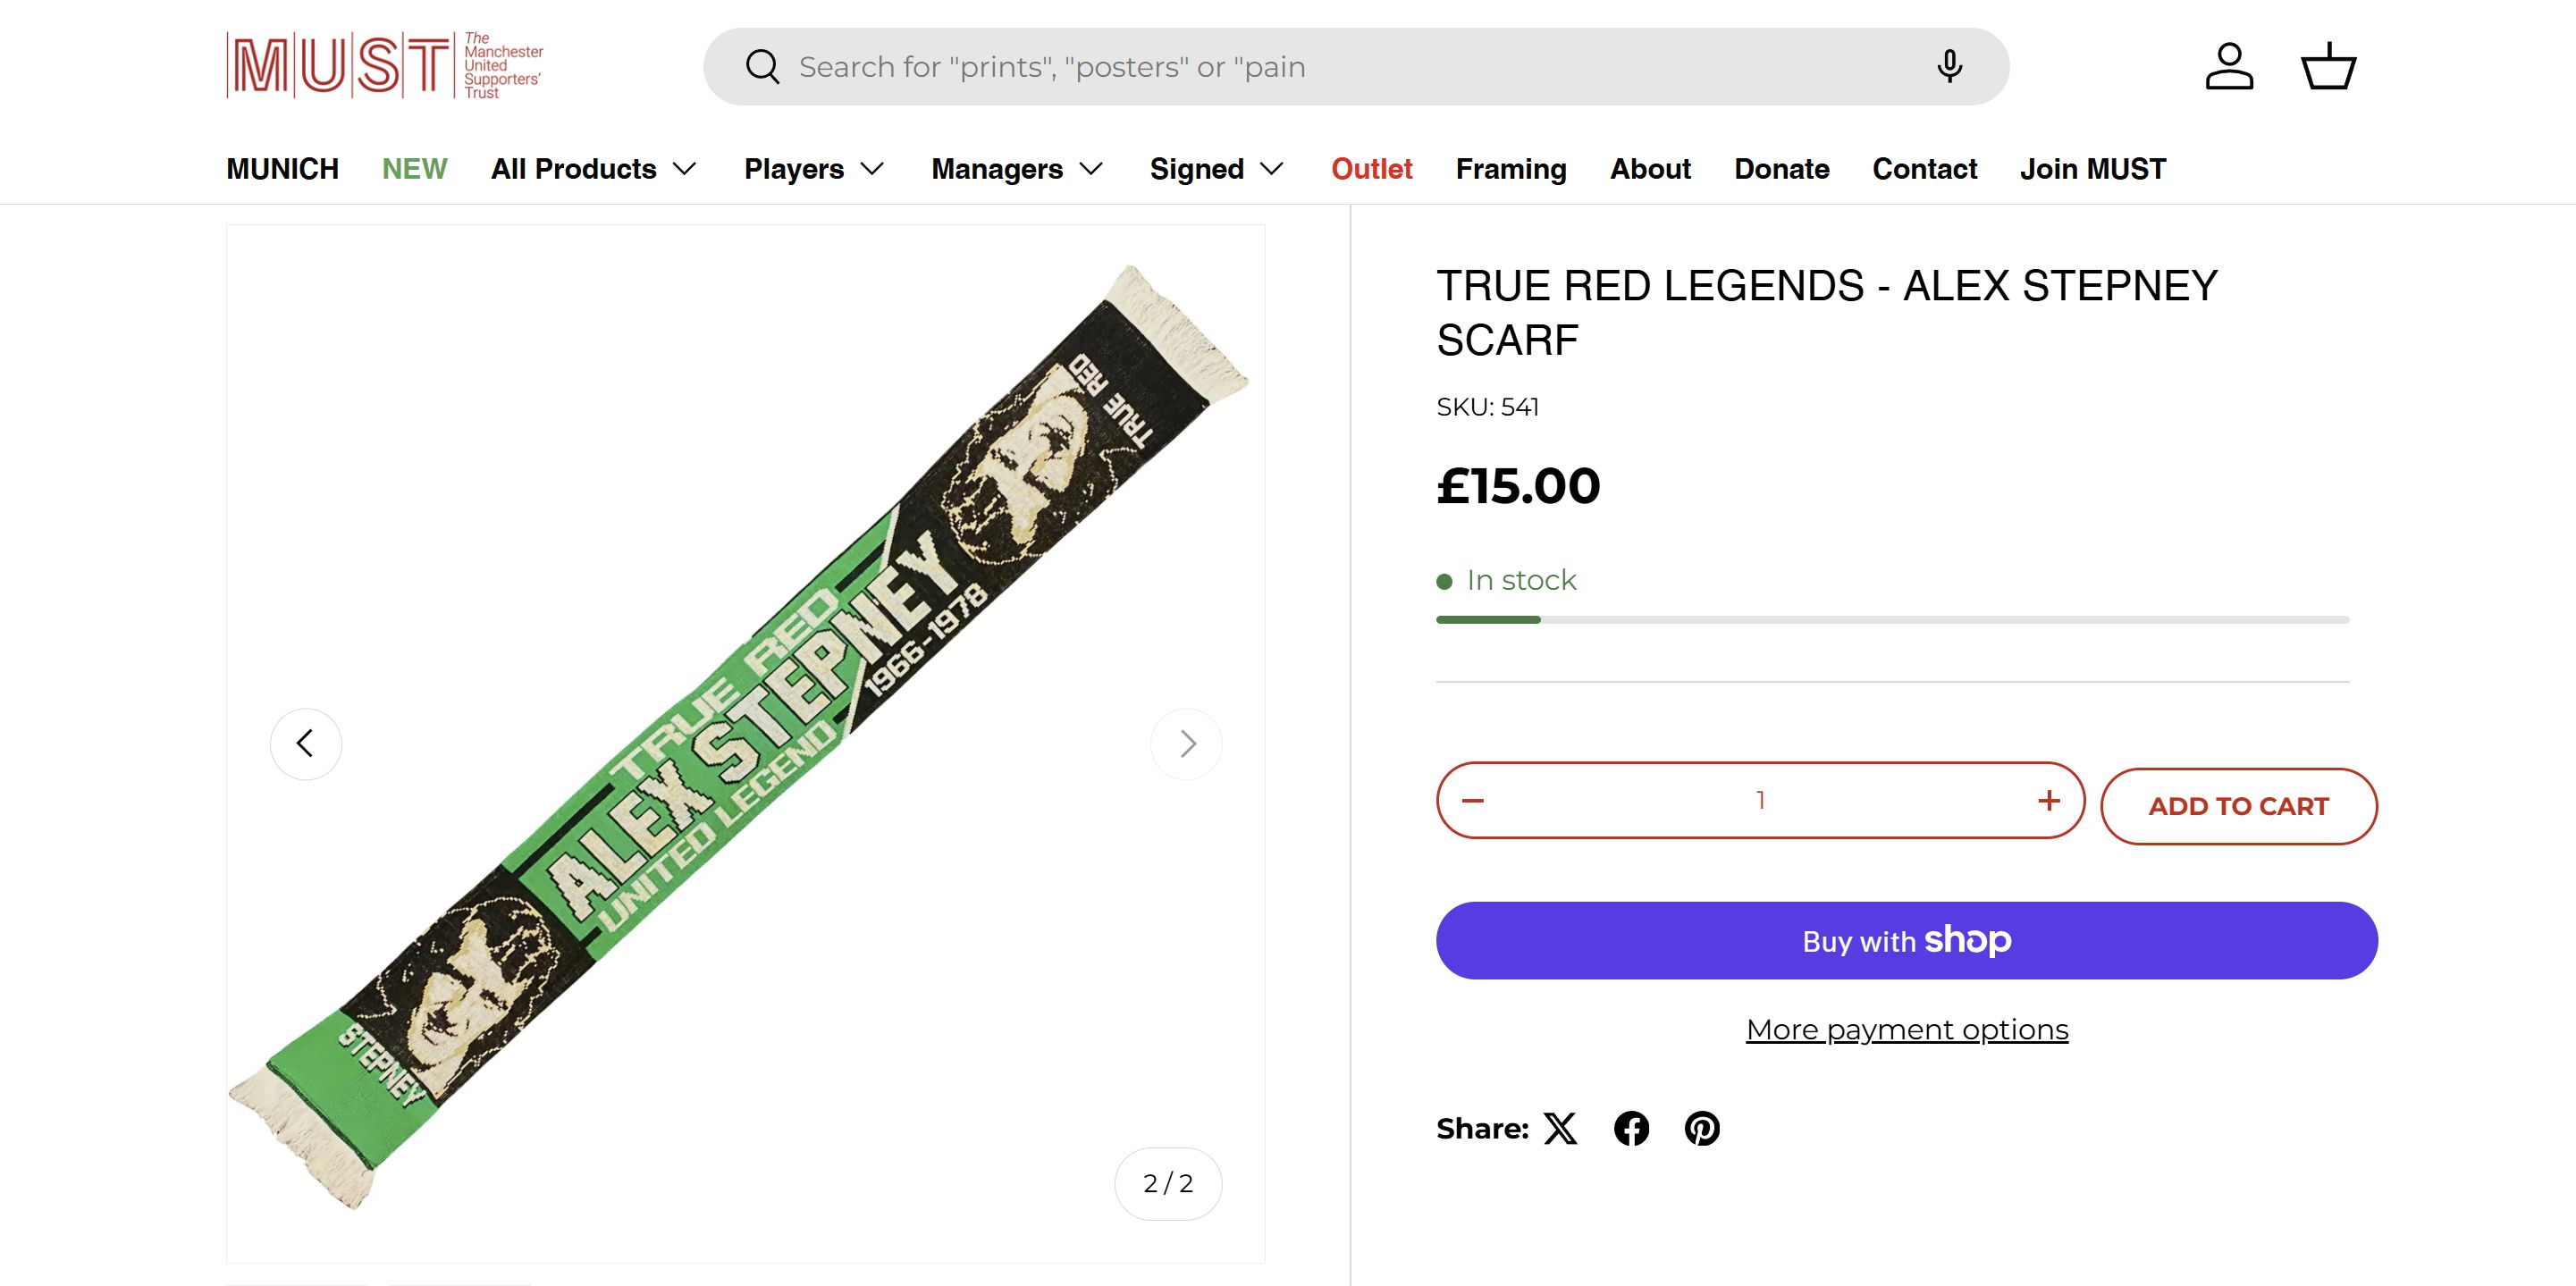The width and height of the screenshot is (2576, 1286).
Task: Share product on Facebook
Action: (1631, 1128)
